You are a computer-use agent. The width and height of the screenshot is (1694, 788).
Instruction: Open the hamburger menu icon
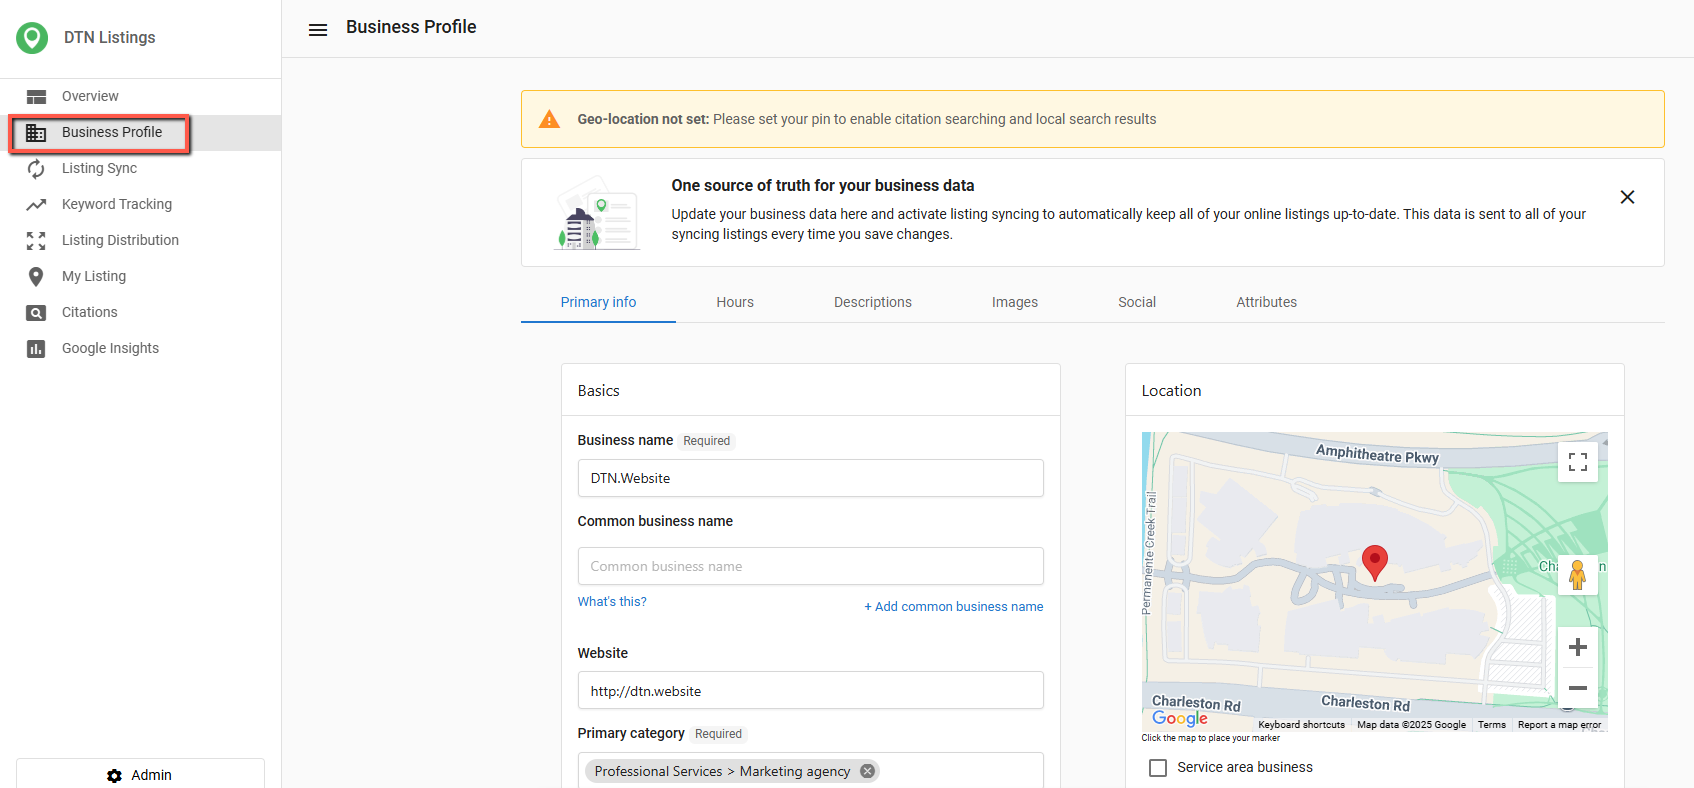(x=318, y=30)
